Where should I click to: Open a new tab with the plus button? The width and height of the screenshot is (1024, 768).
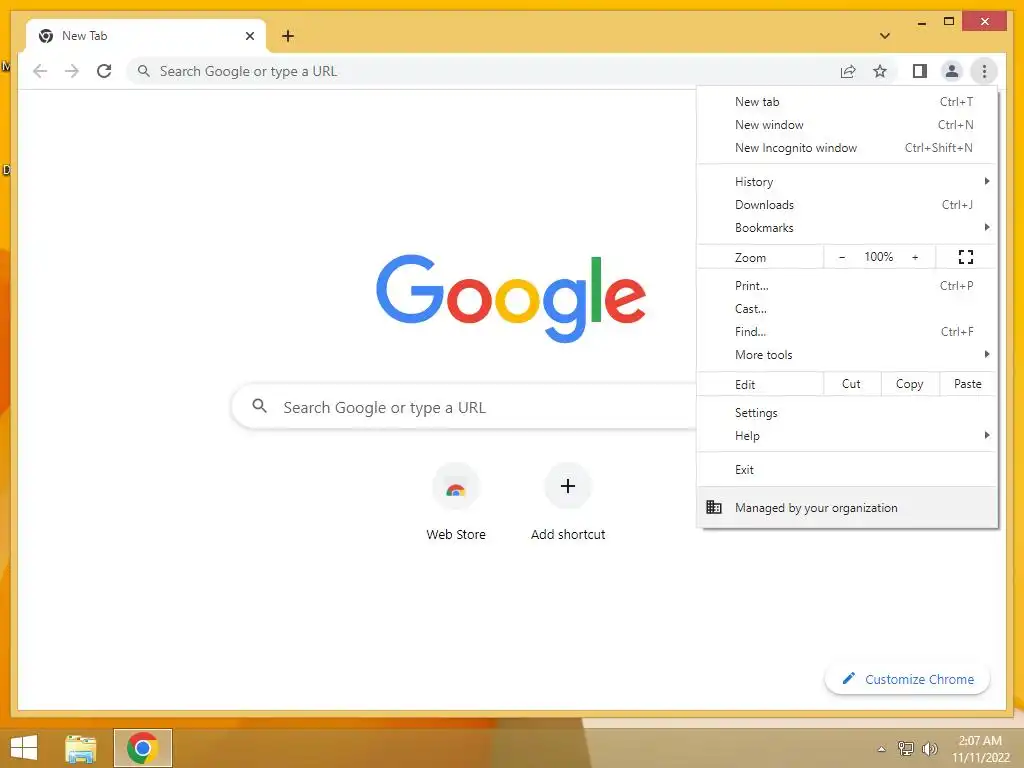tap(288, 36)
